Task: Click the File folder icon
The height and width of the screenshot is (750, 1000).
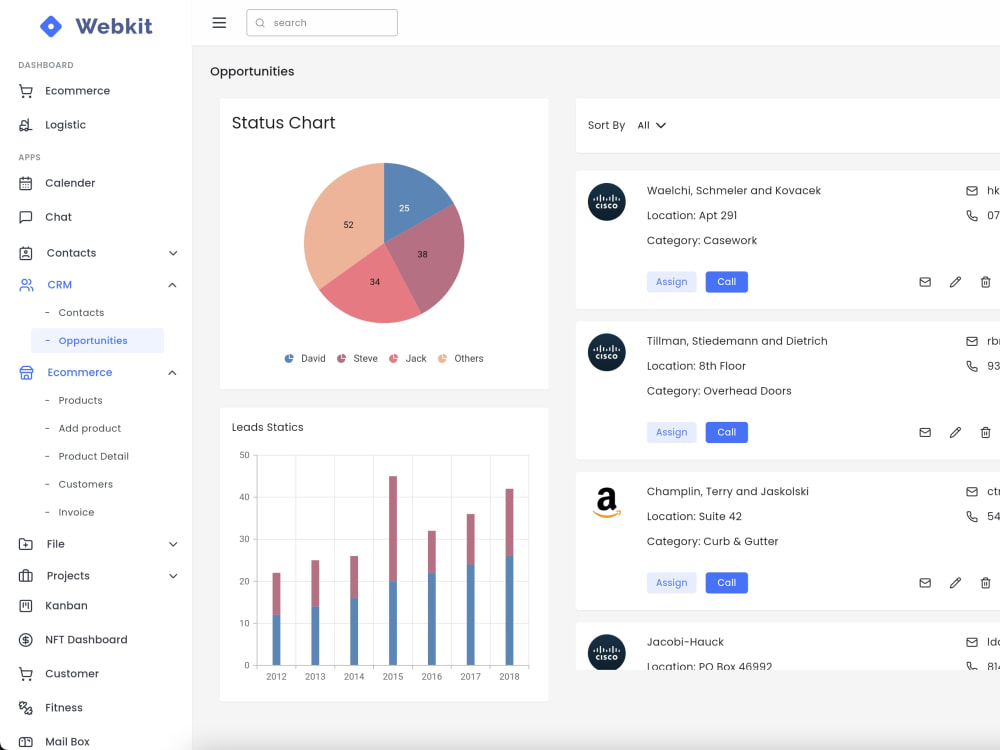Action: click(26, 544)
